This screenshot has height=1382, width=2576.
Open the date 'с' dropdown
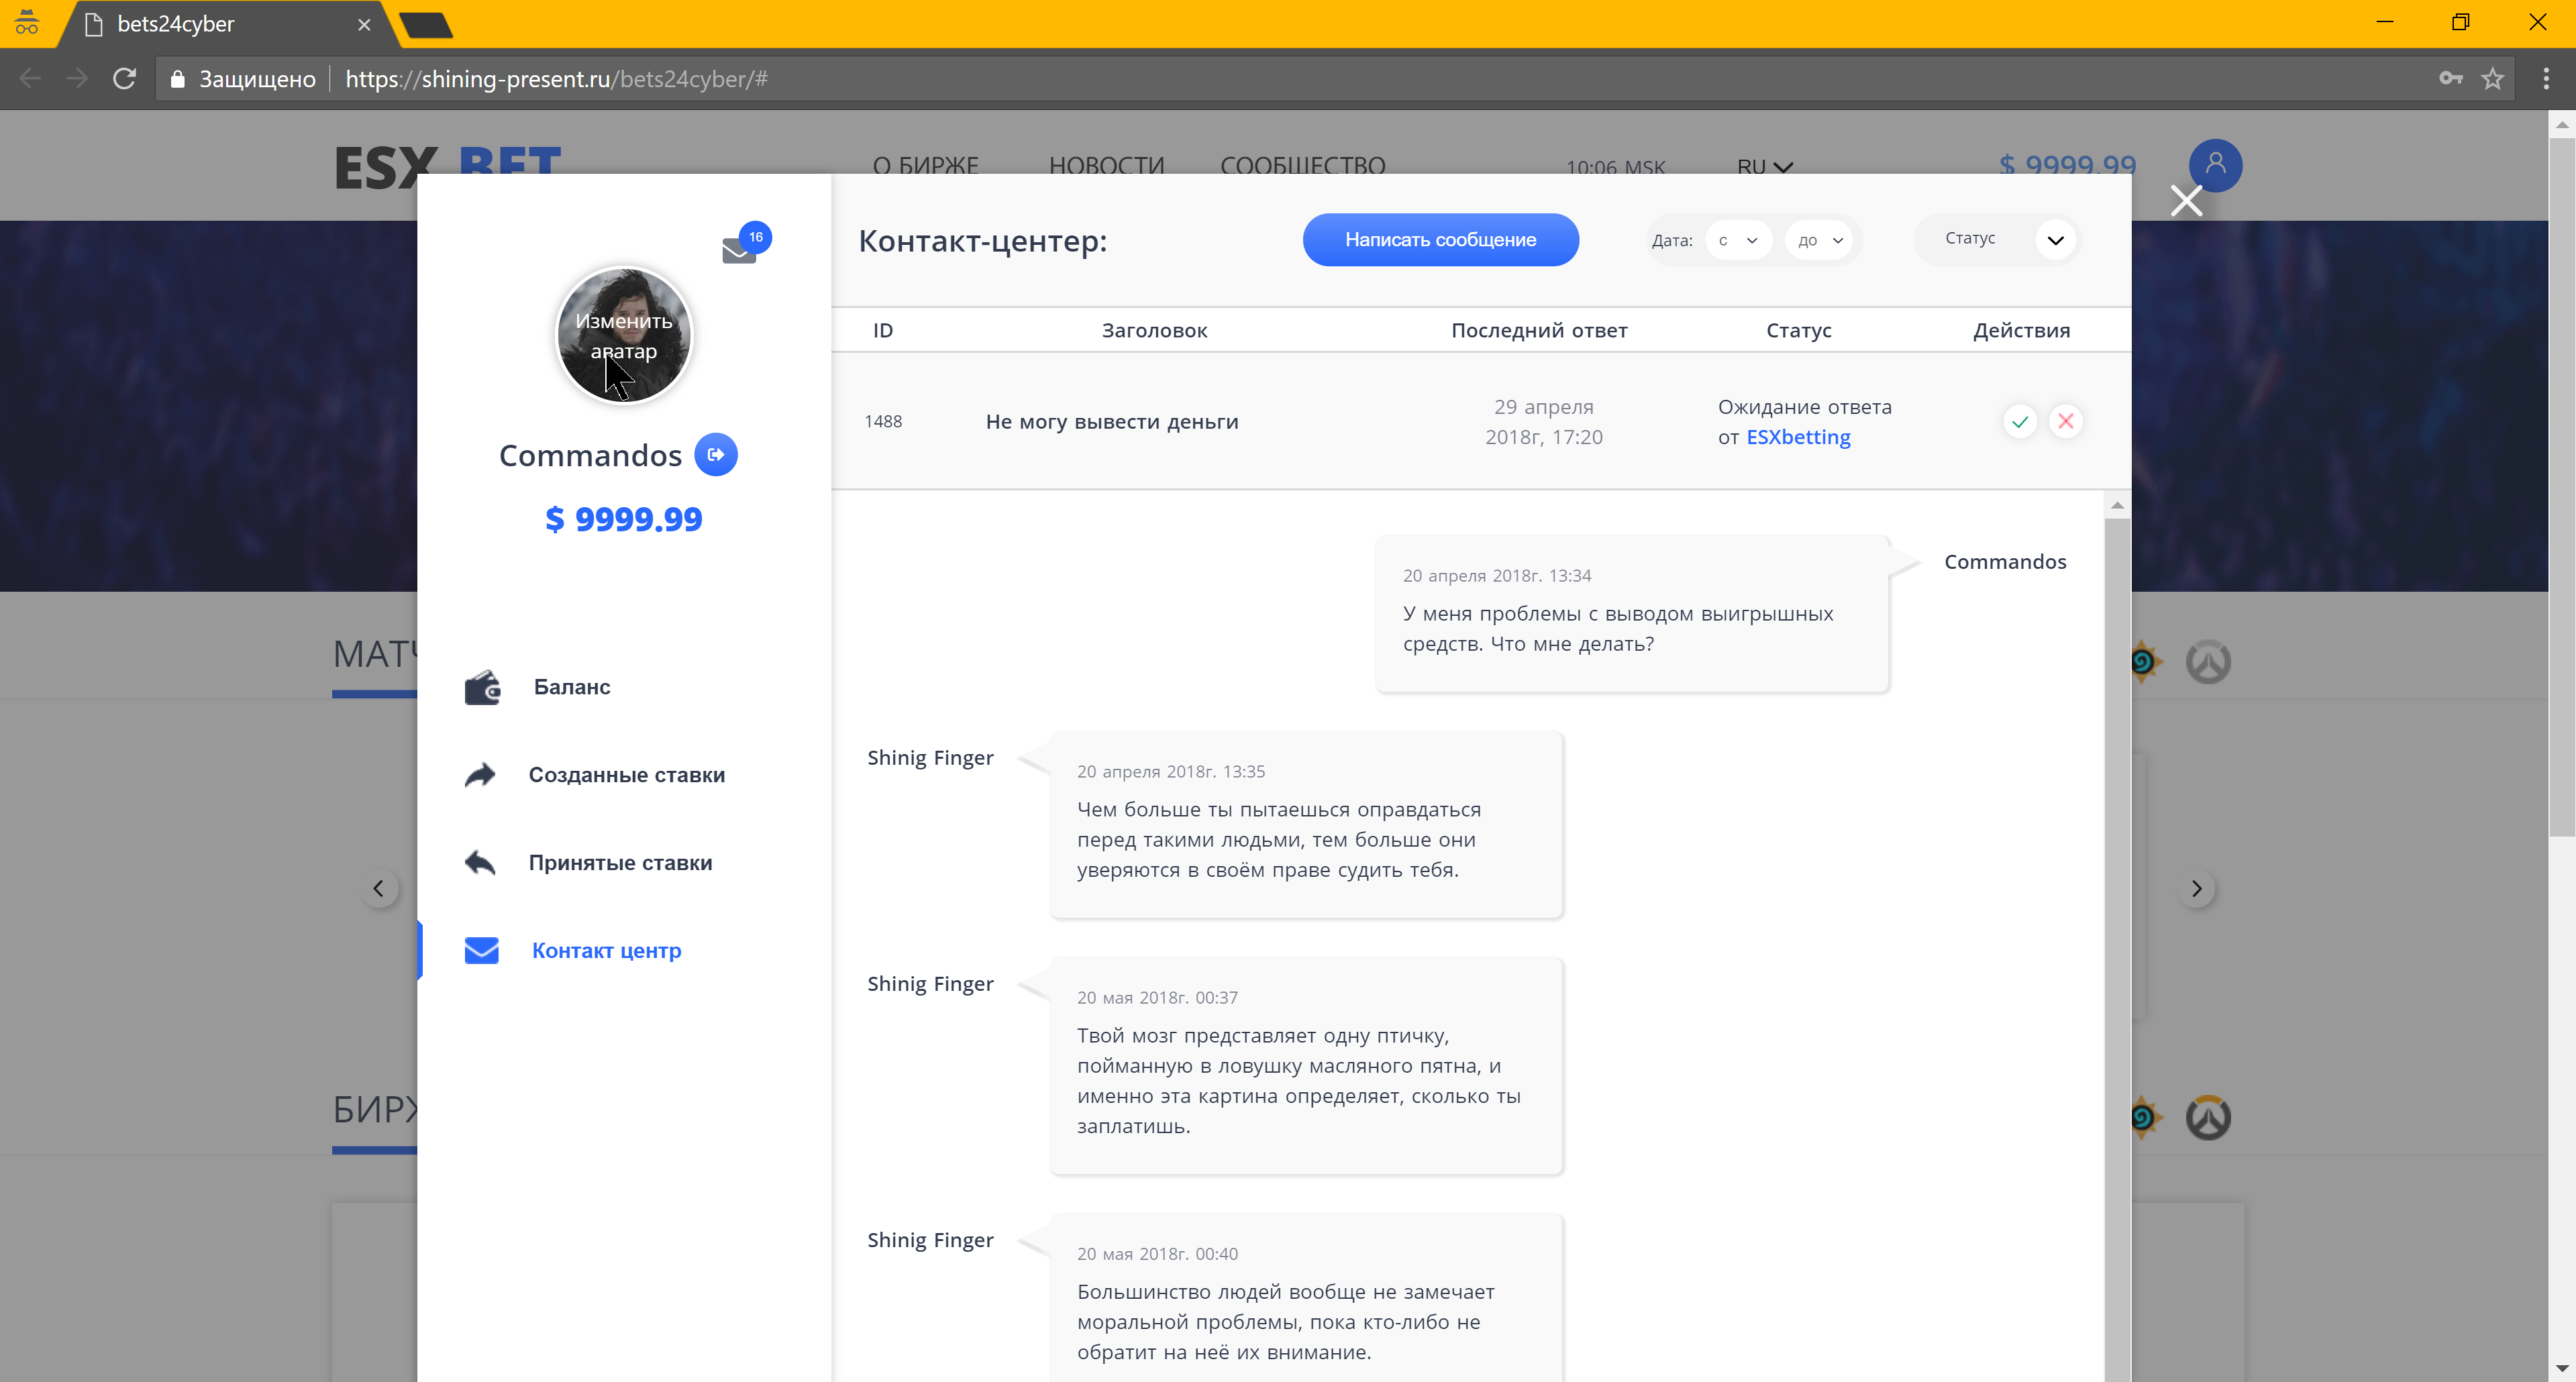pyautogui.click(x=1738, y=240)
